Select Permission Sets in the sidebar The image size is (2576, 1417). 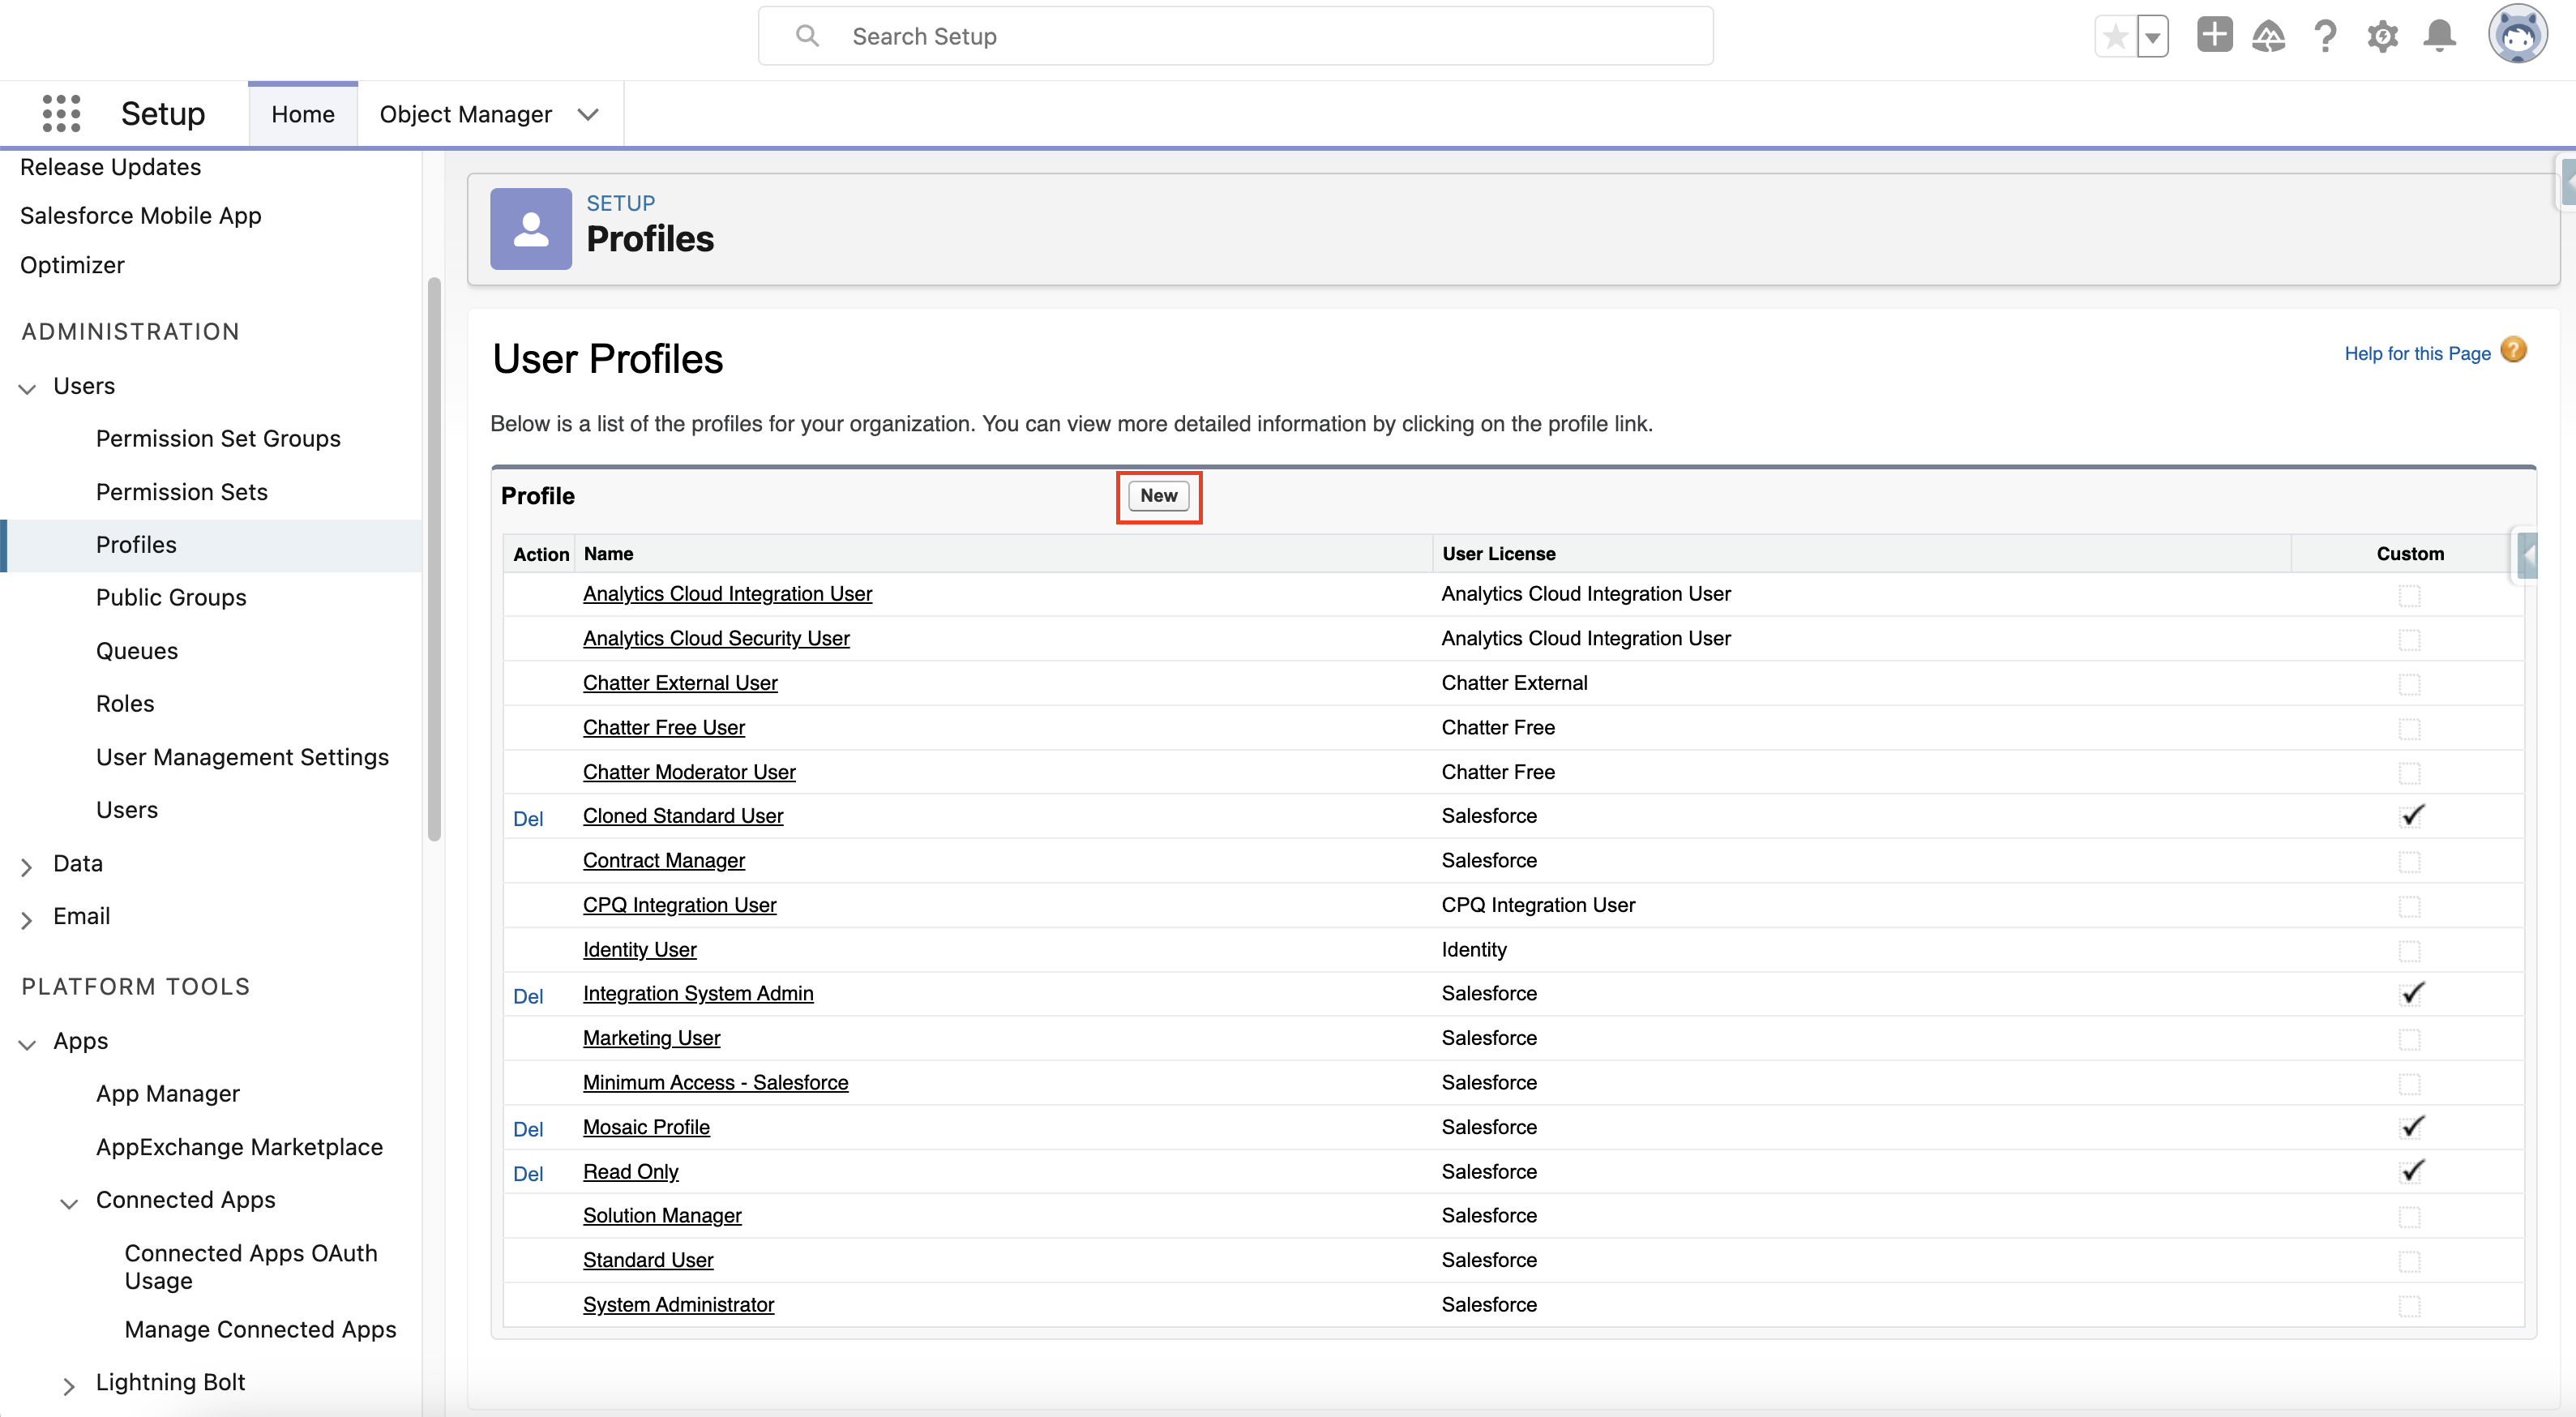click(x=182, y=492)
